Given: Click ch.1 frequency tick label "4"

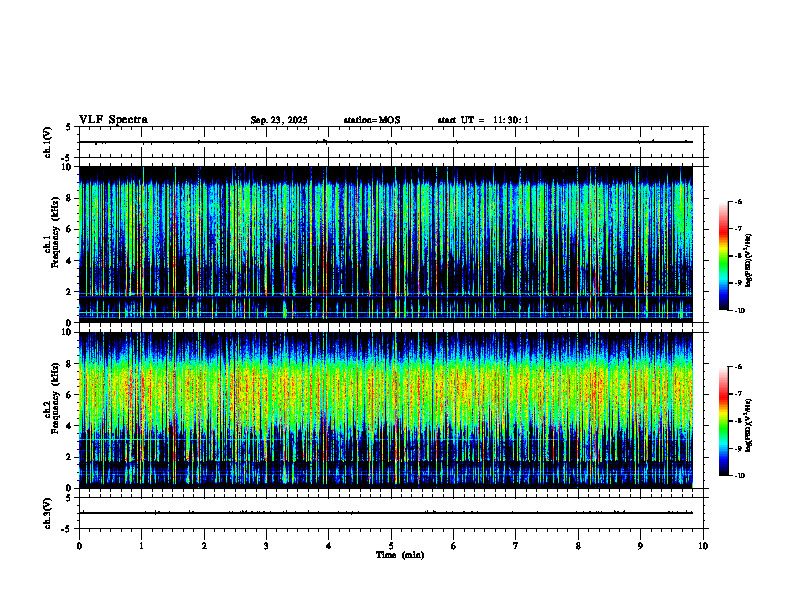Looking at the screenshot, I should pos(70,261).
